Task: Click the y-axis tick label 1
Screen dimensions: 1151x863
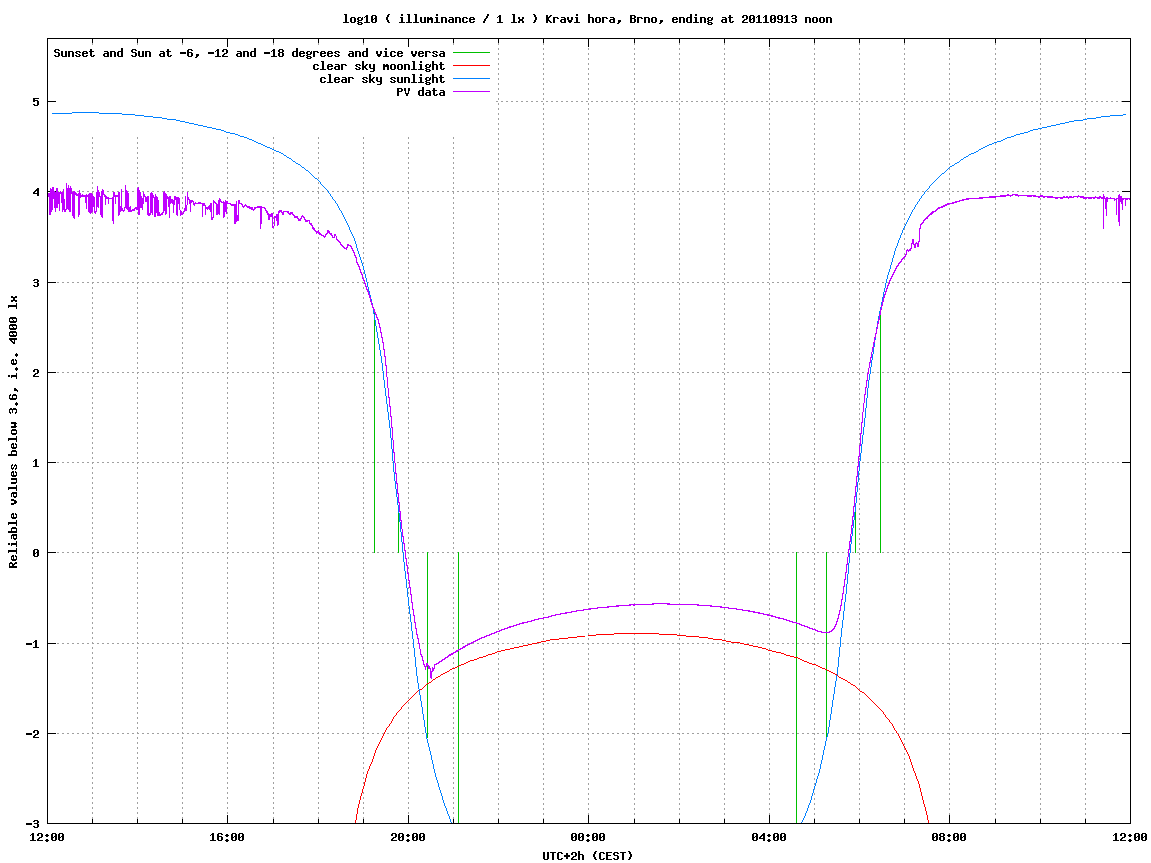Action: (x=36, y=463)
